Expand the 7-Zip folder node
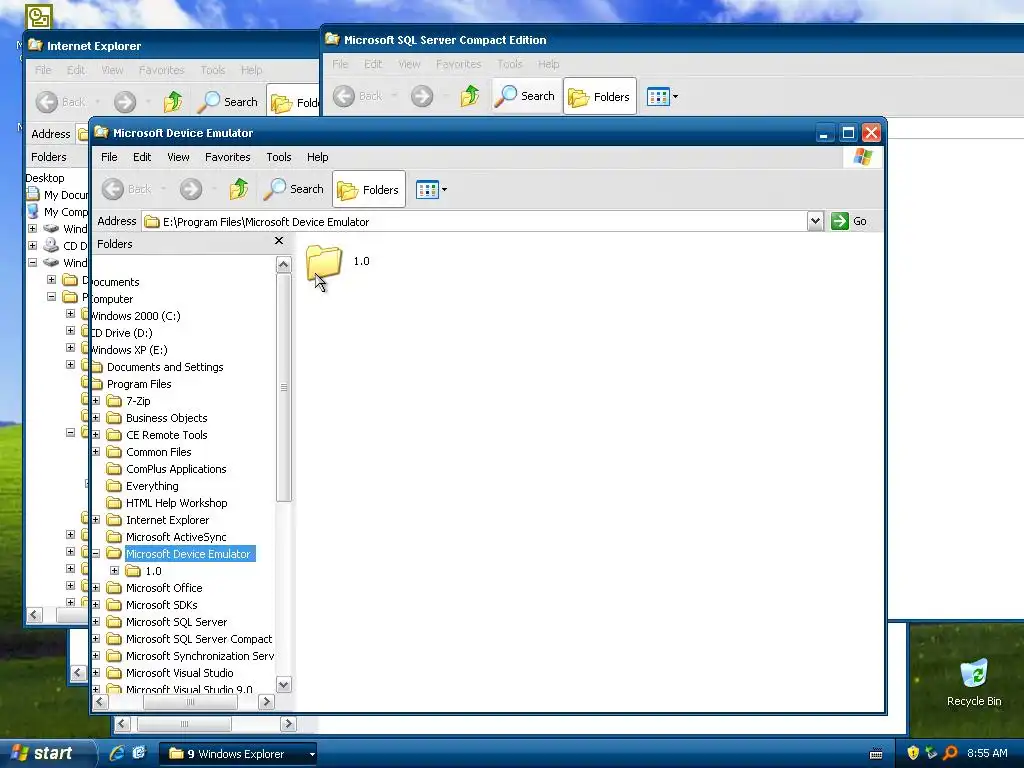The height and width of the screenshot is (768, 1024). (96, 401)
